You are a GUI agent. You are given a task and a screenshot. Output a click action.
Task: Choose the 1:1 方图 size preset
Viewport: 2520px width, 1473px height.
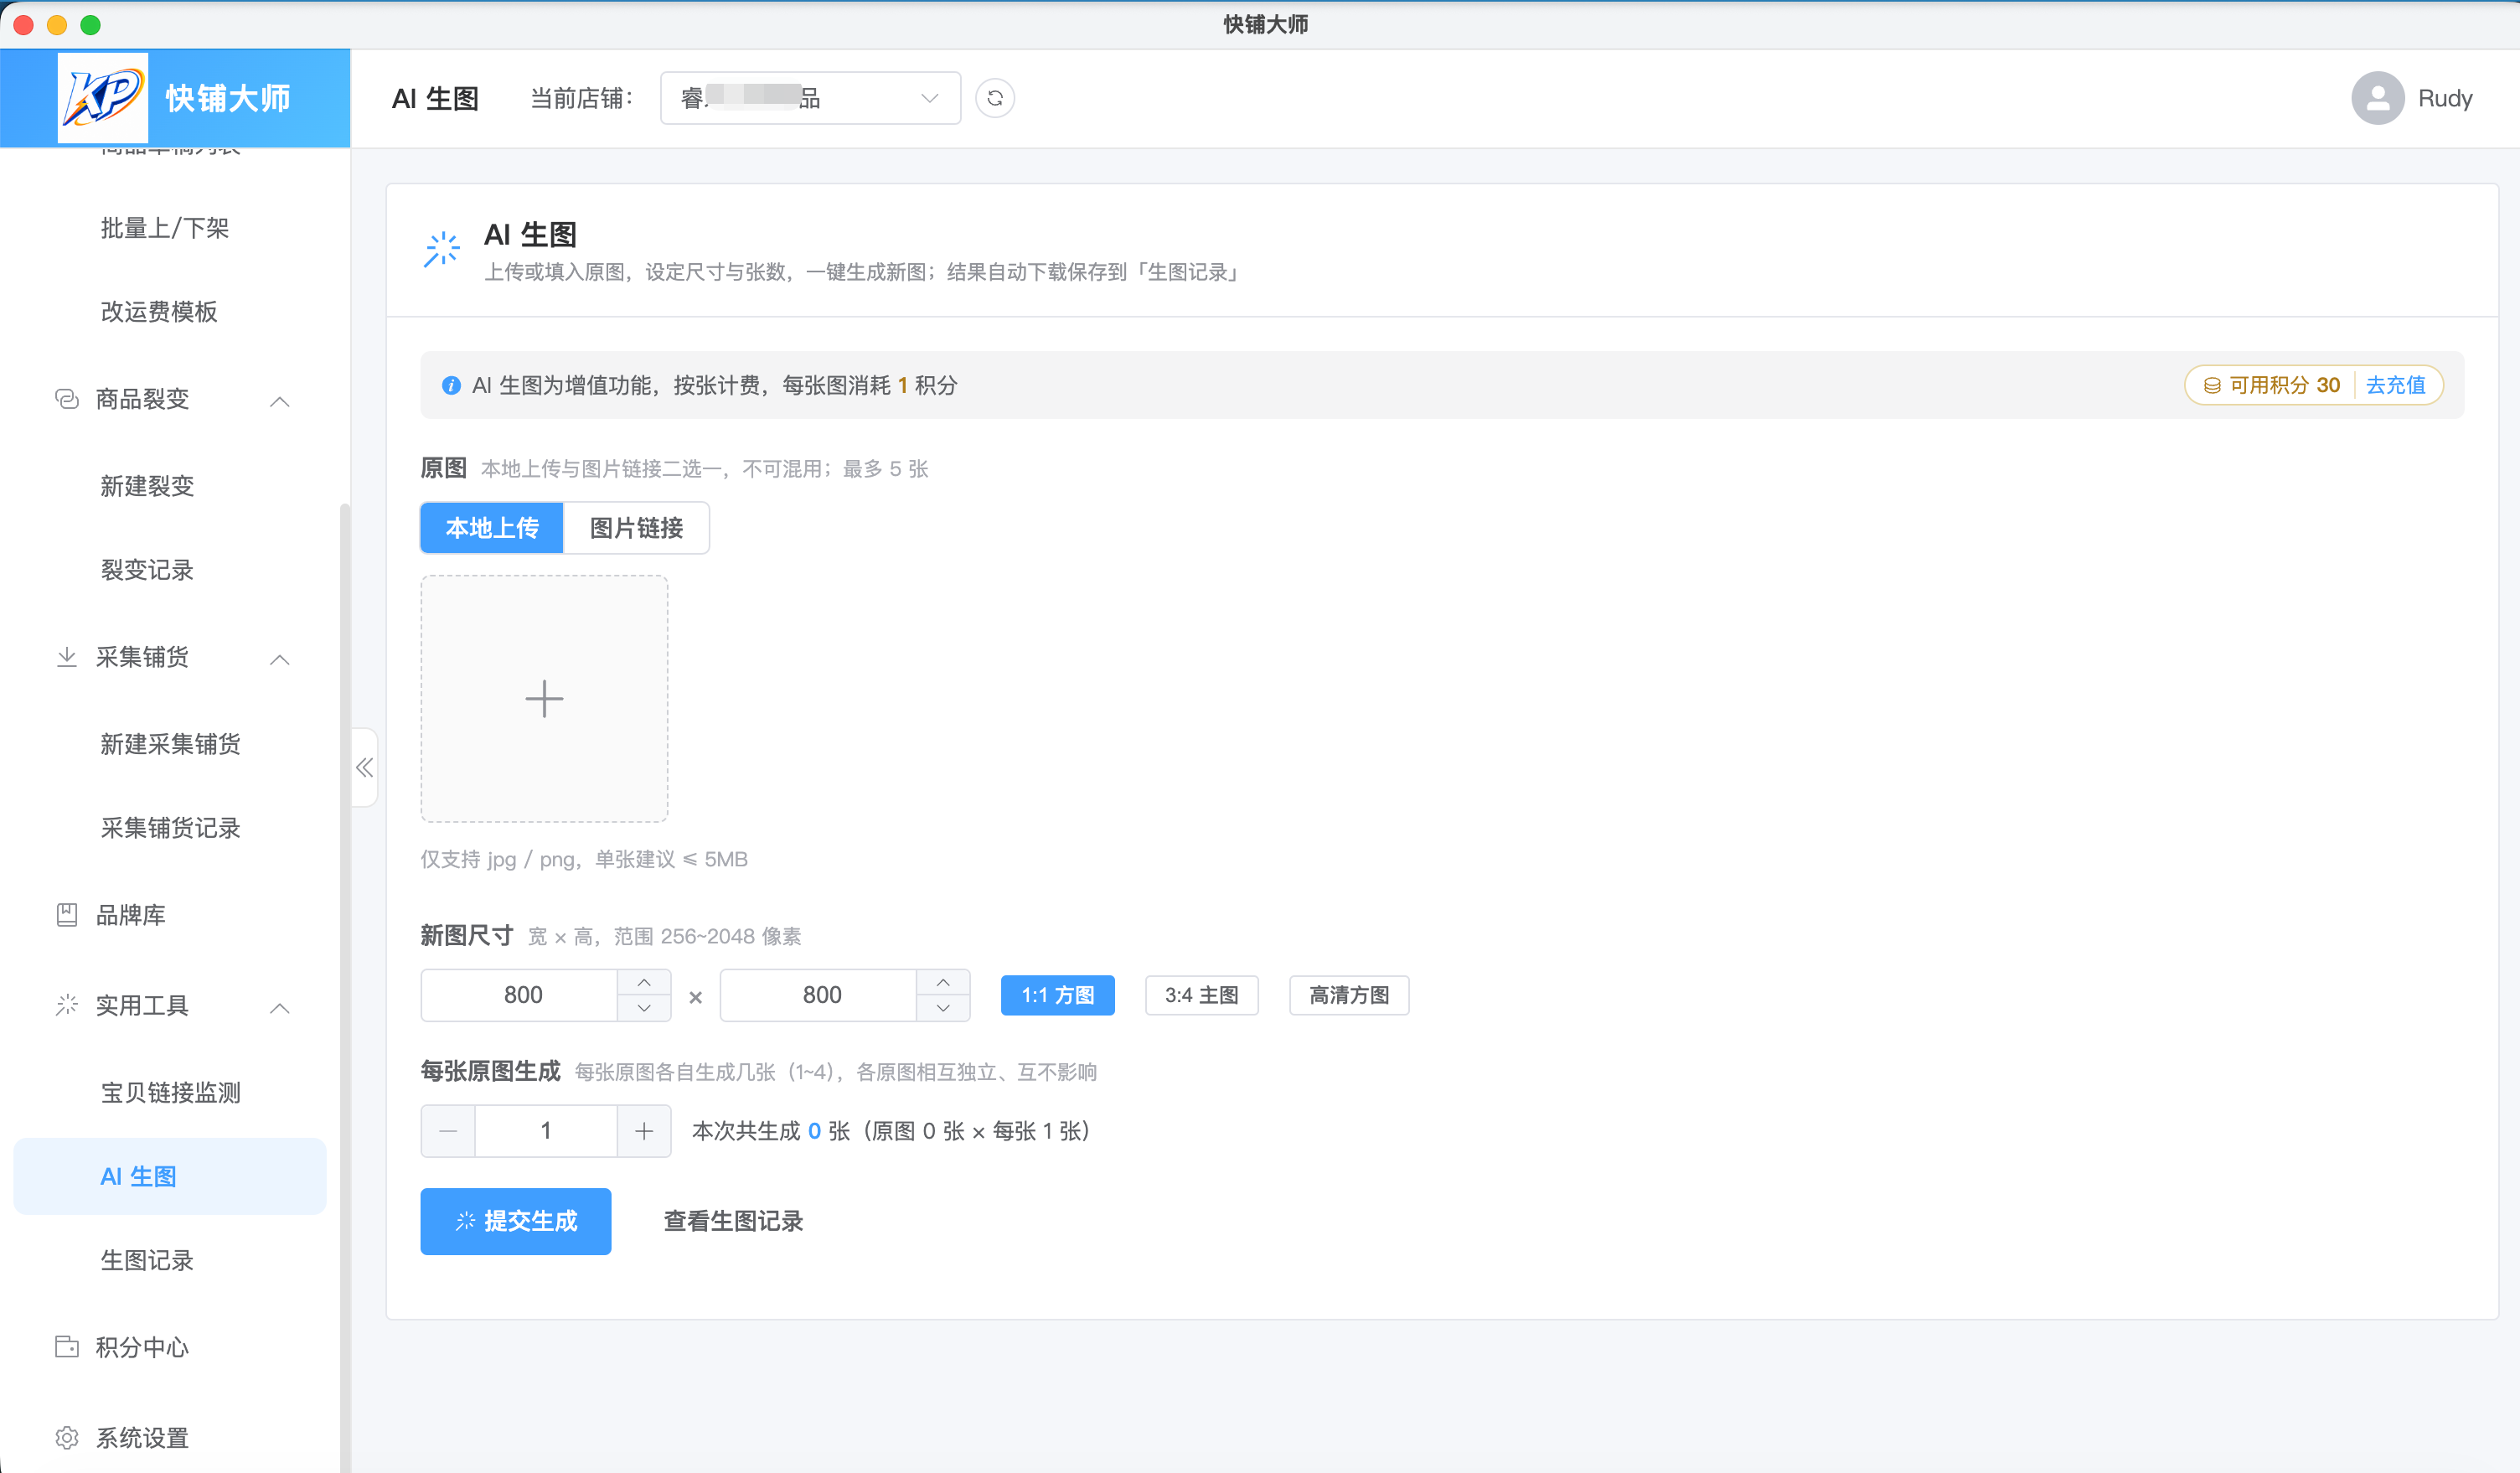coord(1057,995)
